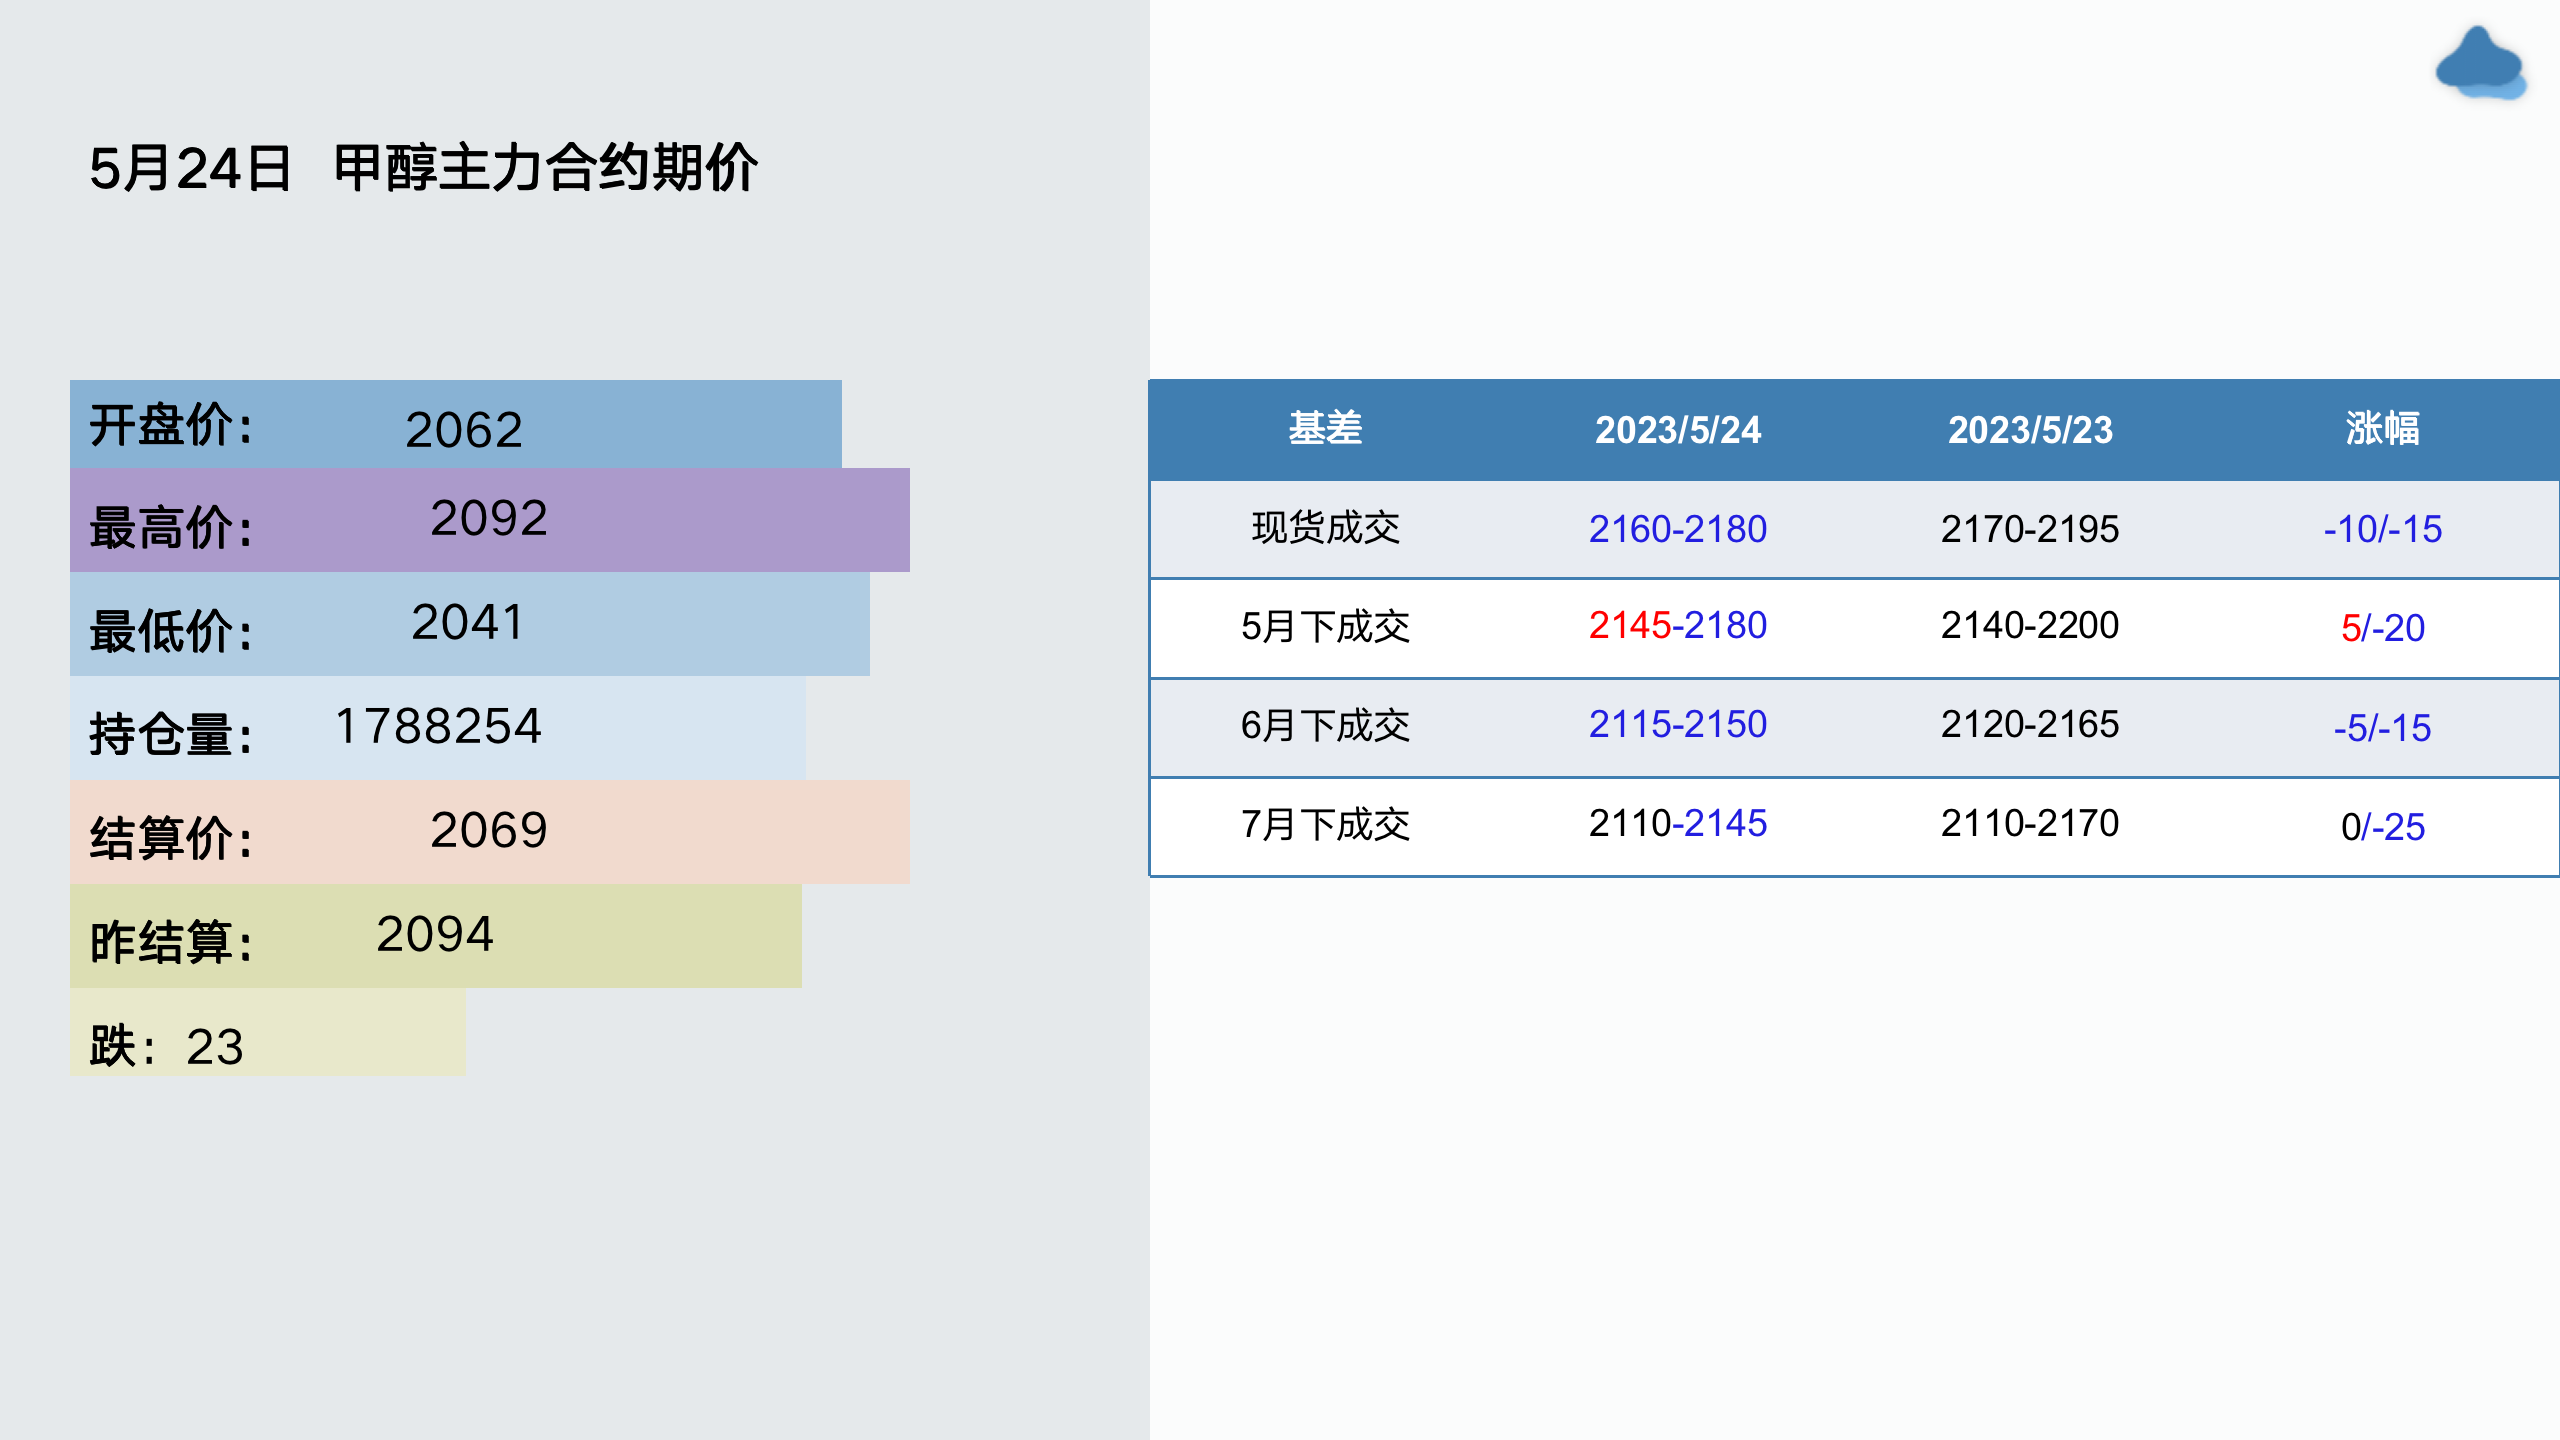
Task: Click the 开盘价 label
Action: pos(171,425)
